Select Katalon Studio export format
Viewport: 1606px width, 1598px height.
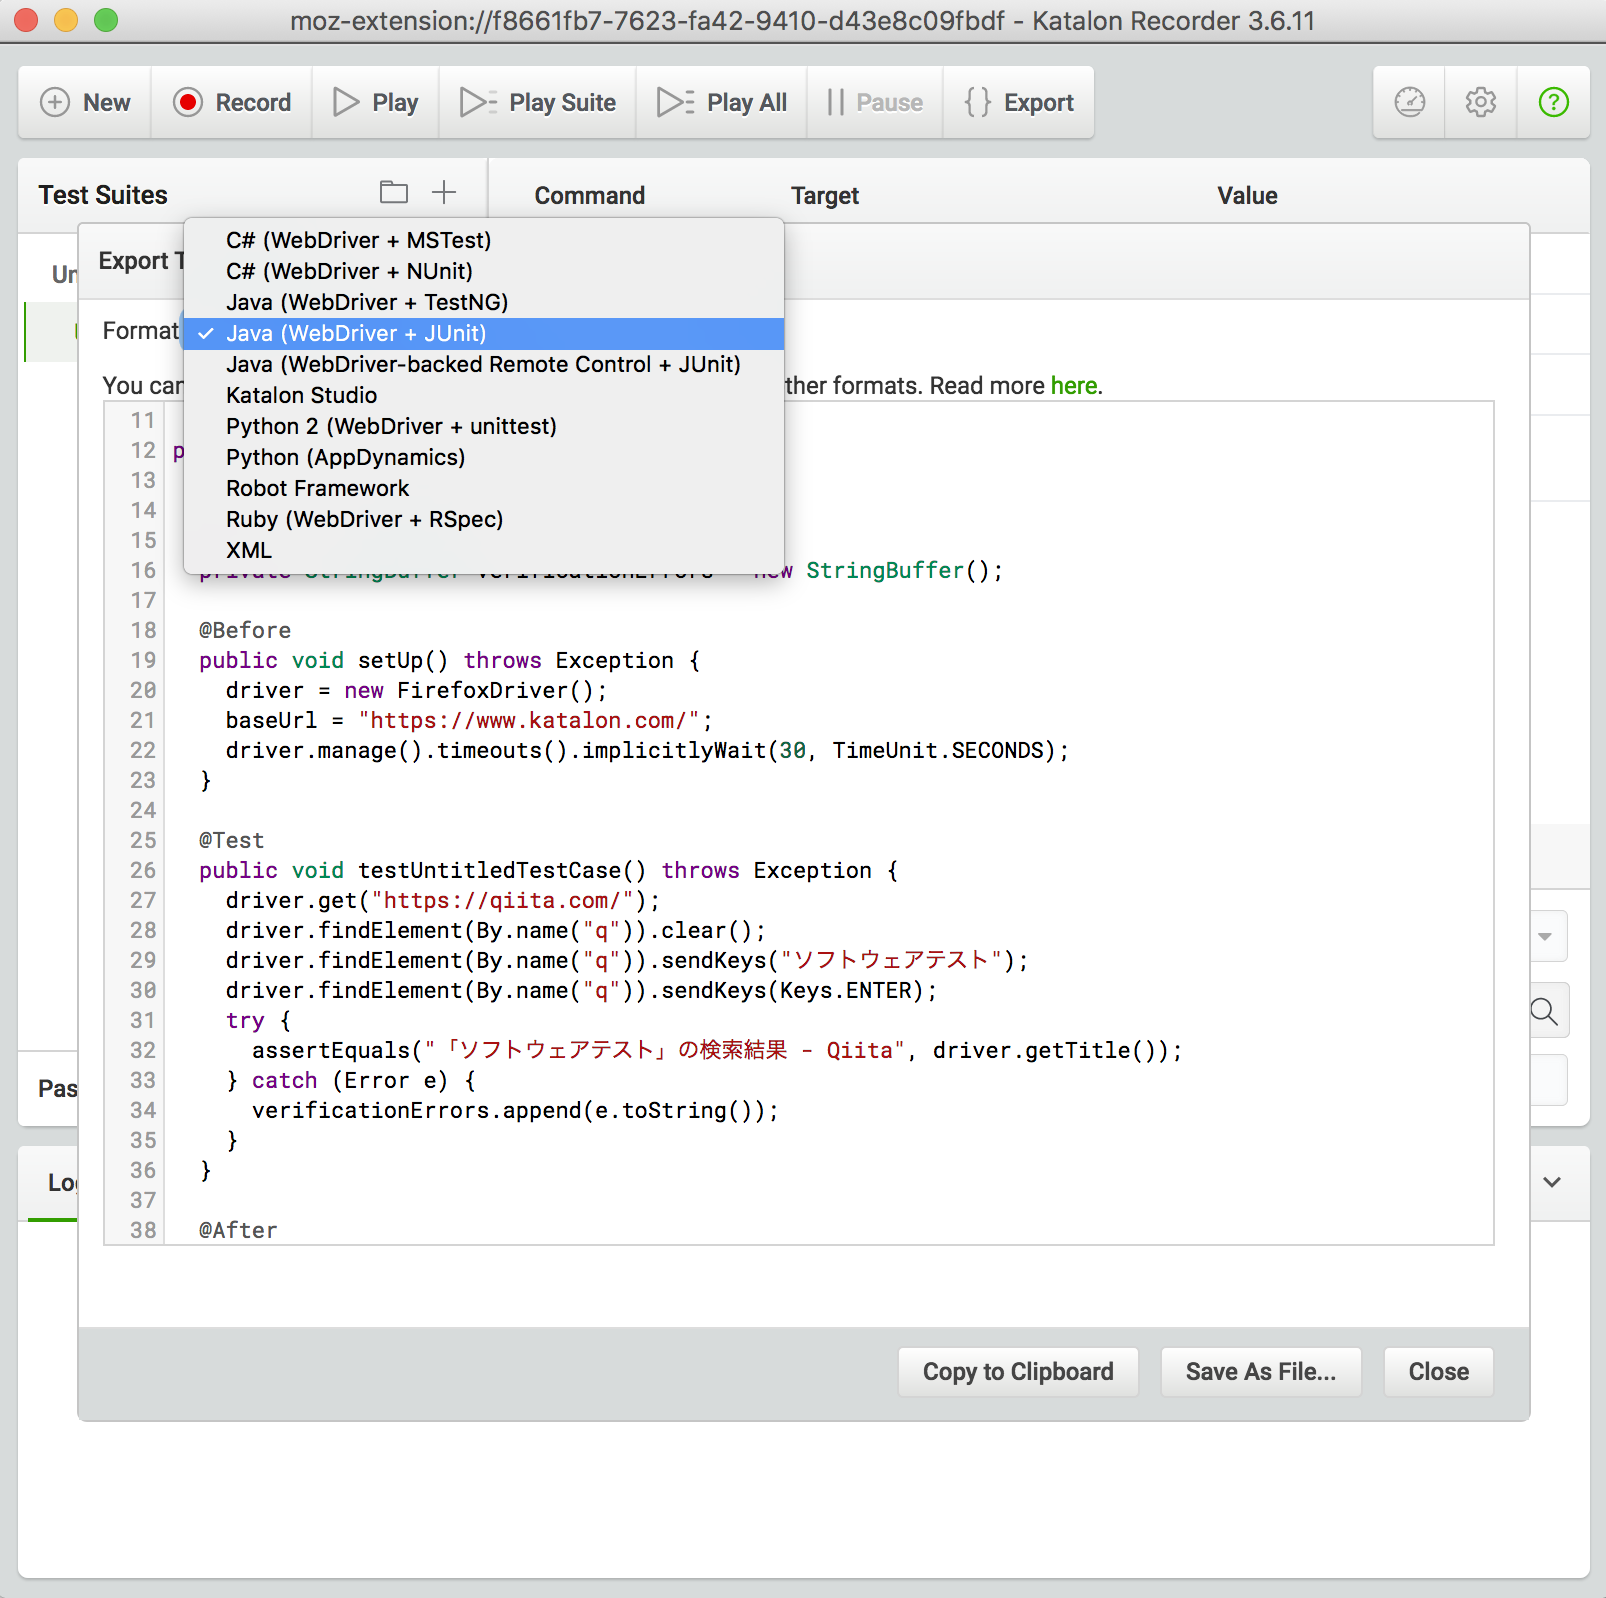(301, 395)
